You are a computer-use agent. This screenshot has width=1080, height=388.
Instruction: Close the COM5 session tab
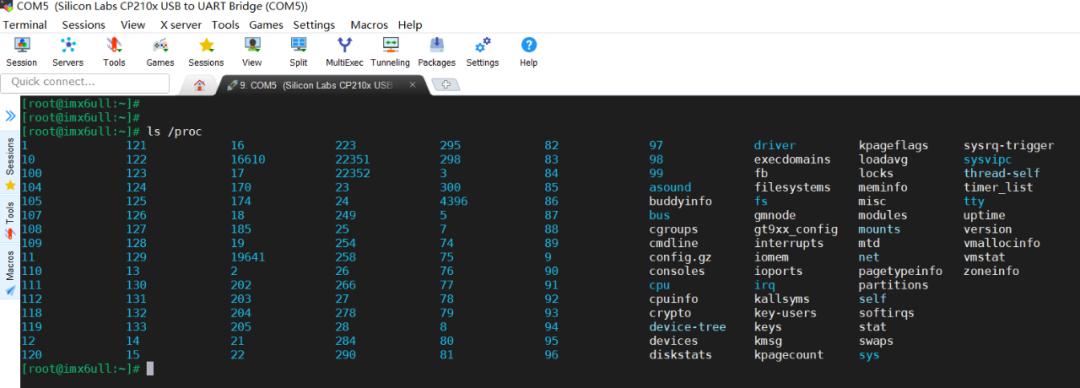click(x=412, y=85)
